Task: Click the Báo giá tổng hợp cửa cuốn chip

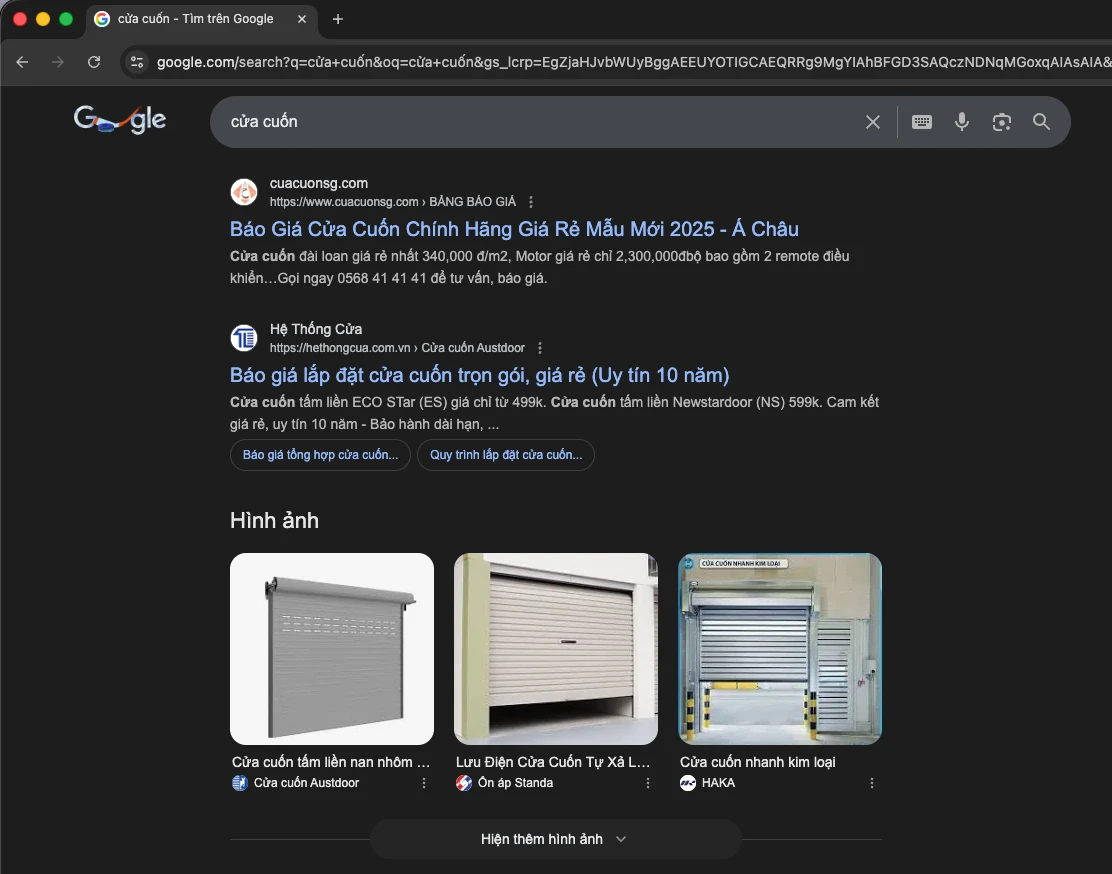Action: coord(320,455)
